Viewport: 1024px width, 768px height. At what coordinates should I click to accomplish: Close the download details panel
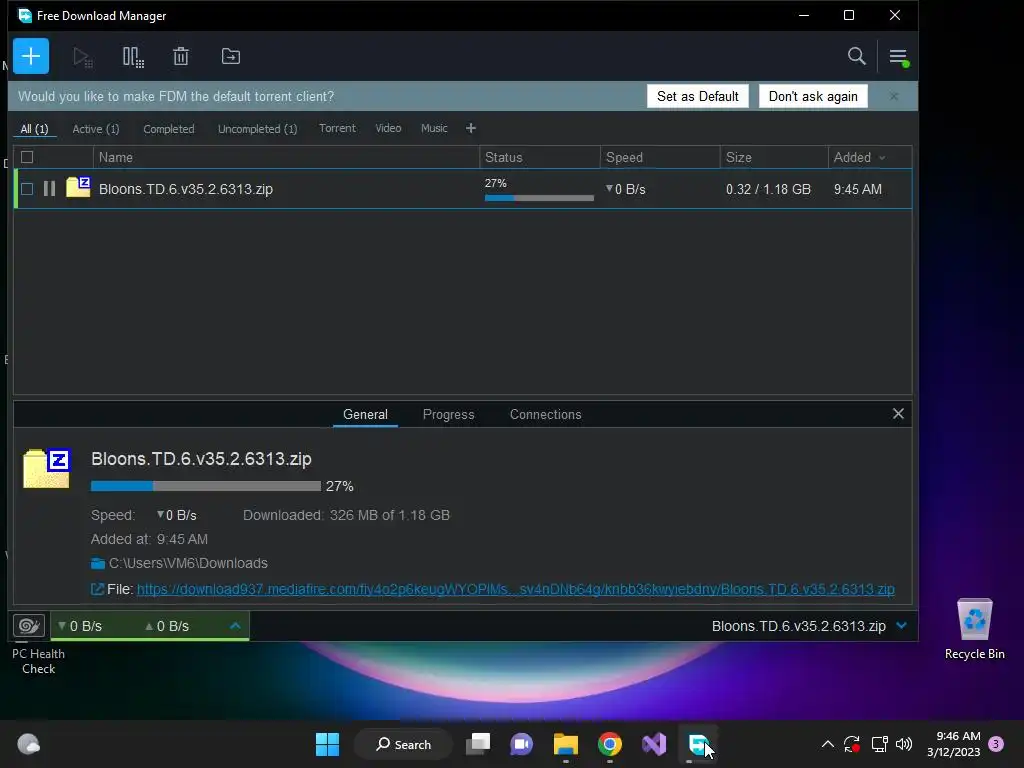898,413
